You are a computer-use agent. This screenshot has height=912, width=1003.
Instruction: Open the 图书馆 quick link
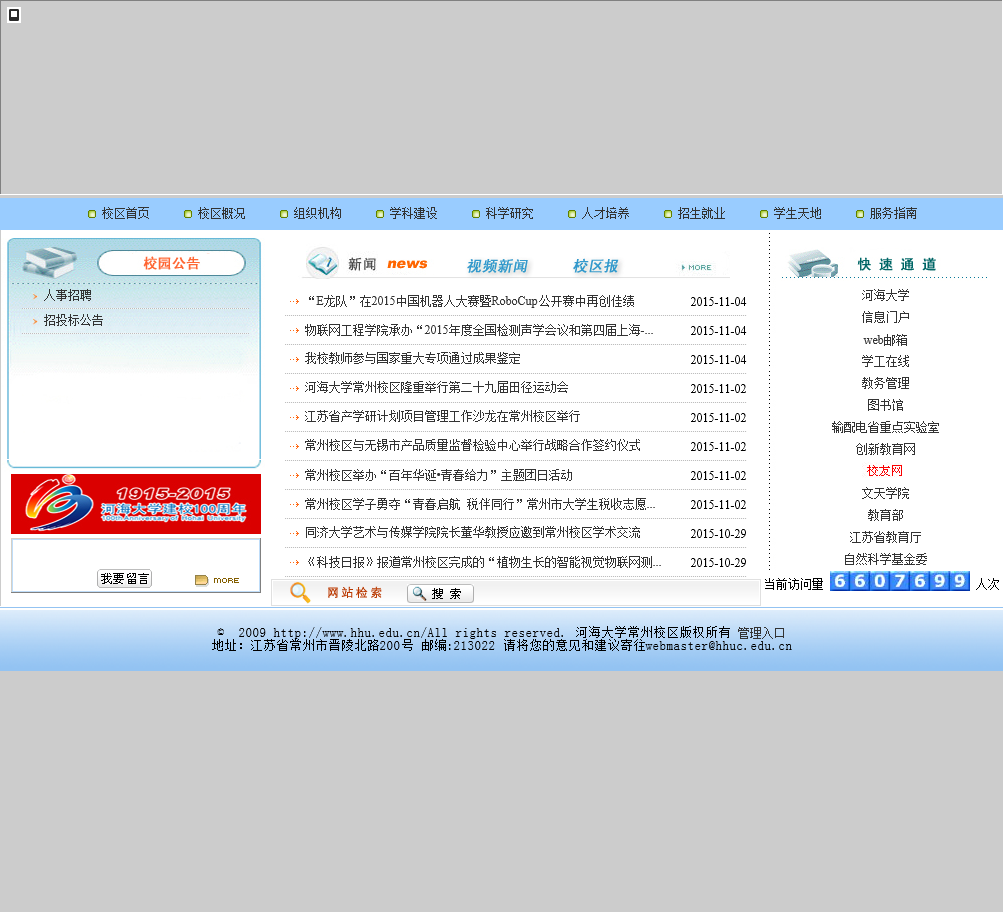[x=885, y=405]
